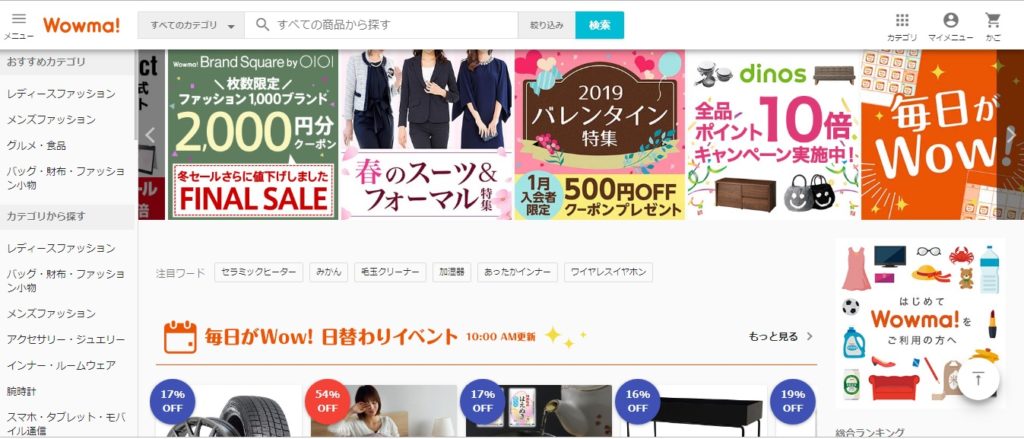Image resolution: width=1024 pixels, height=439 pixels.
Task: Click the 検索 search button
Action: pyautogui.click(x=600, y=25)
